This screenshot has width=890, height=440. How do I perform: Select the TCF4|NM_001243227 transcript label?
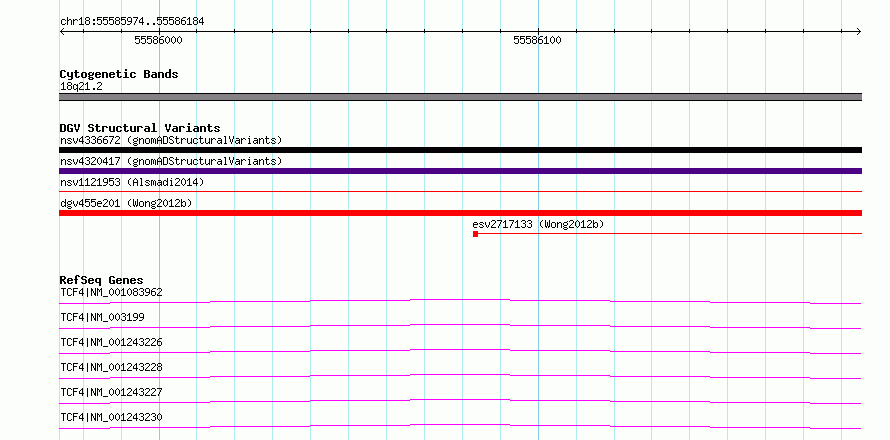(x=111, y=392)
